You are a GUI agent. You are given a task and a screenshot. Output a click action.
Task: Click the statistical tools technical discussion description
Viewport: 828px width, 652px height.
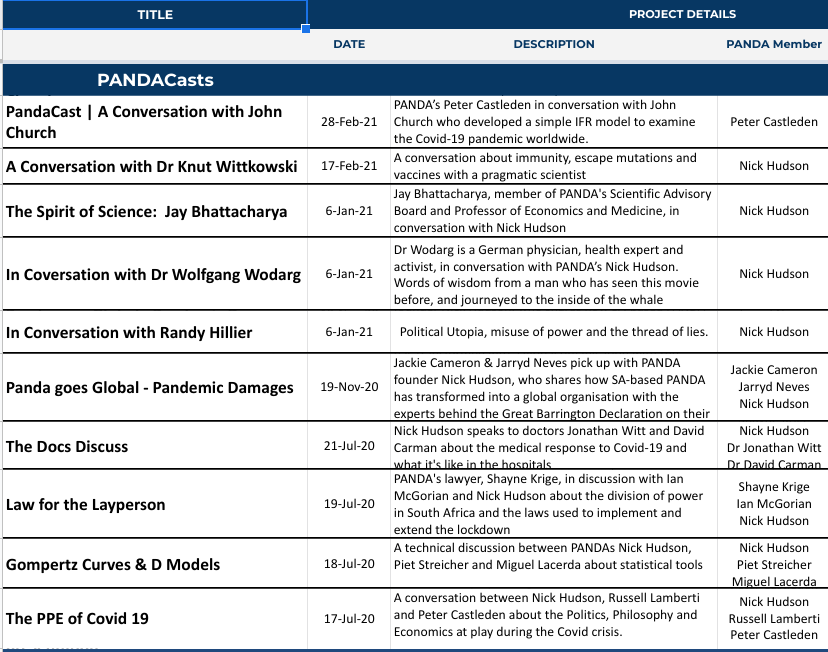554,564
